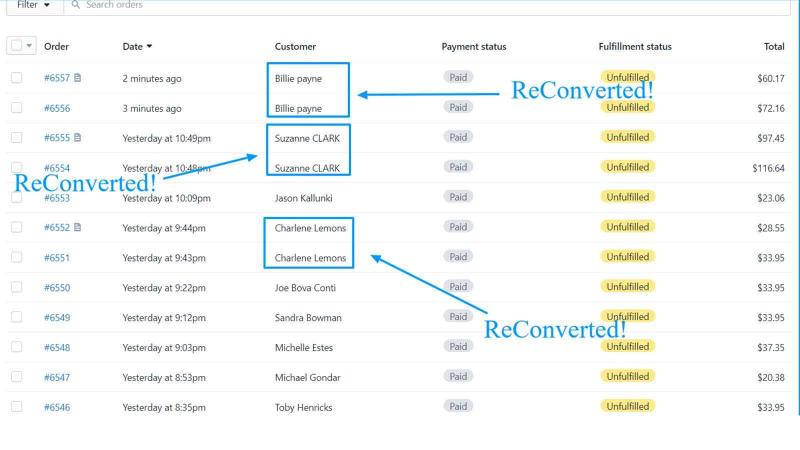The width and height of the screenshot is (800, 450).
Task: Sort by the Date column header
Action: [x=137, y=46]
